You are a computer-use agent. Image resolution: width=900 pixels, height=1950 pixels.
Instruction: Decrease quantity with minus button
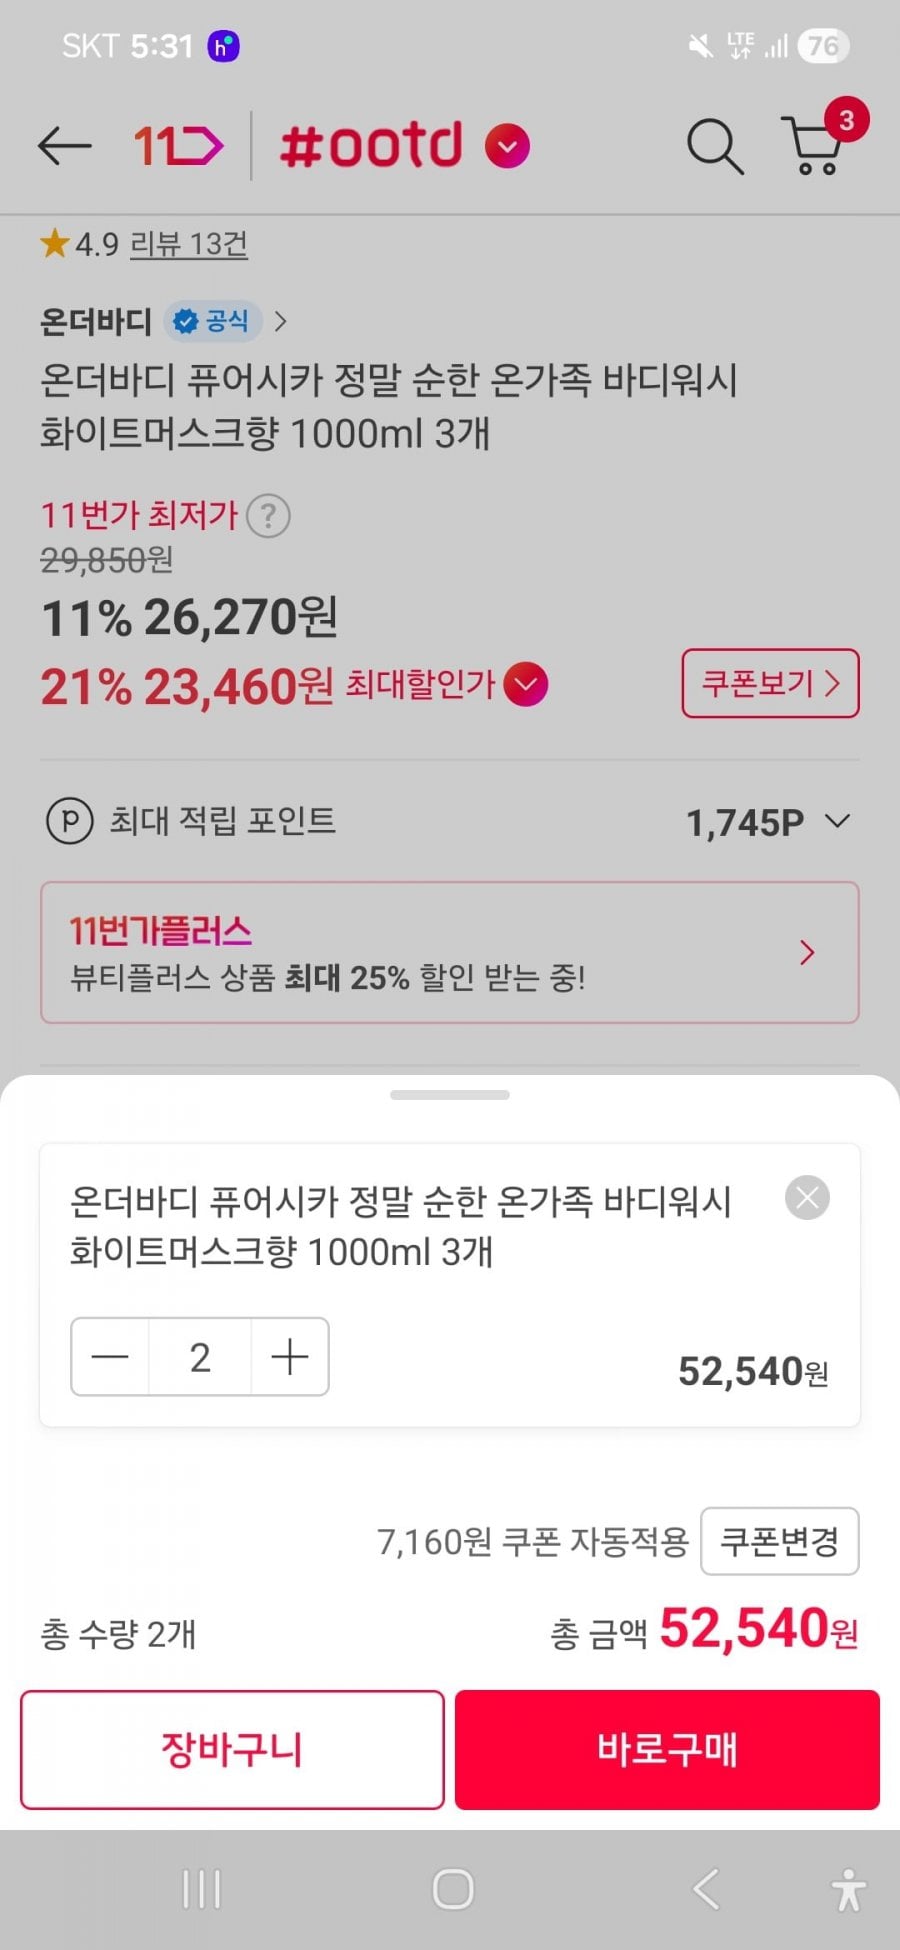tap(110, 1357)
